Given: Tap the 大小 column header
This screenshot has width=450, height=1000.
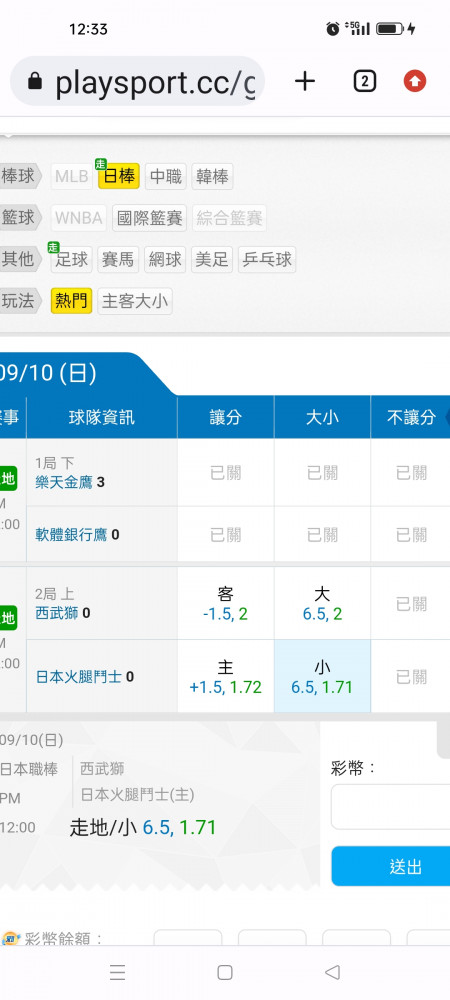Looking at the screenshot, I should pyautogui.click(x=323, y=417).
